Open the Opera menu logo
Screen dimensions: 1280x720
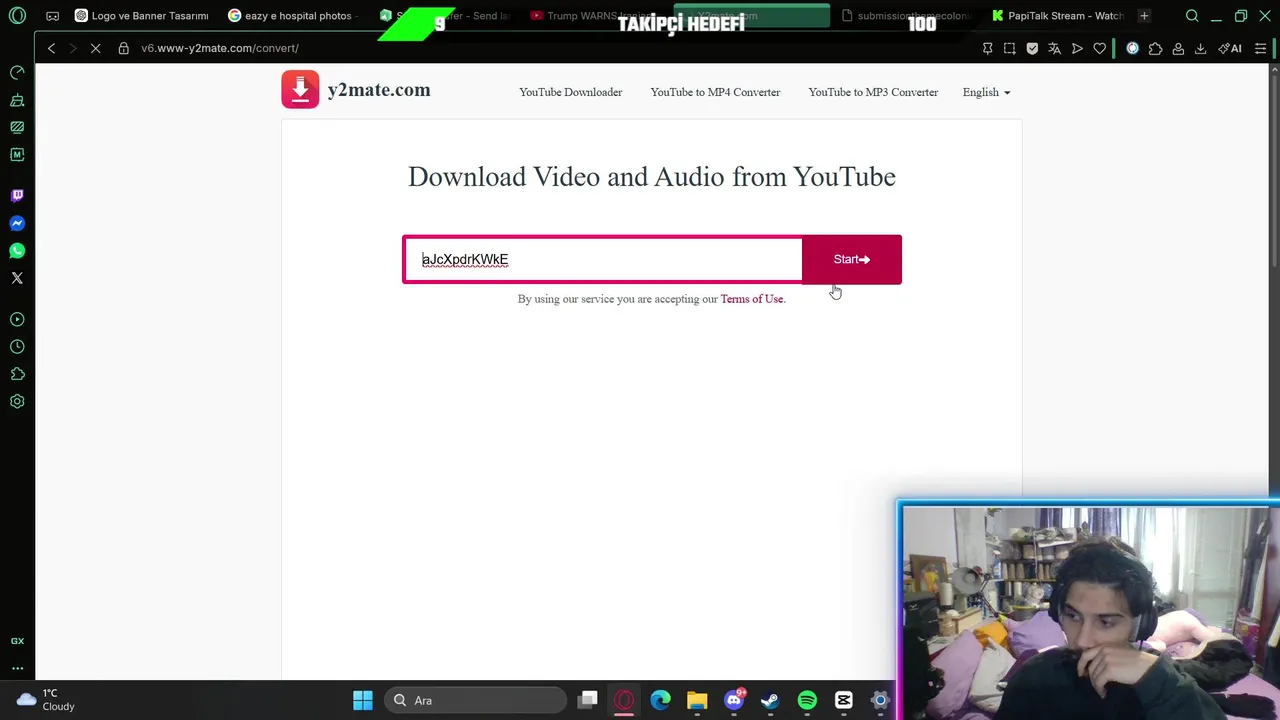pyautogui.click(x=17, y=16)
